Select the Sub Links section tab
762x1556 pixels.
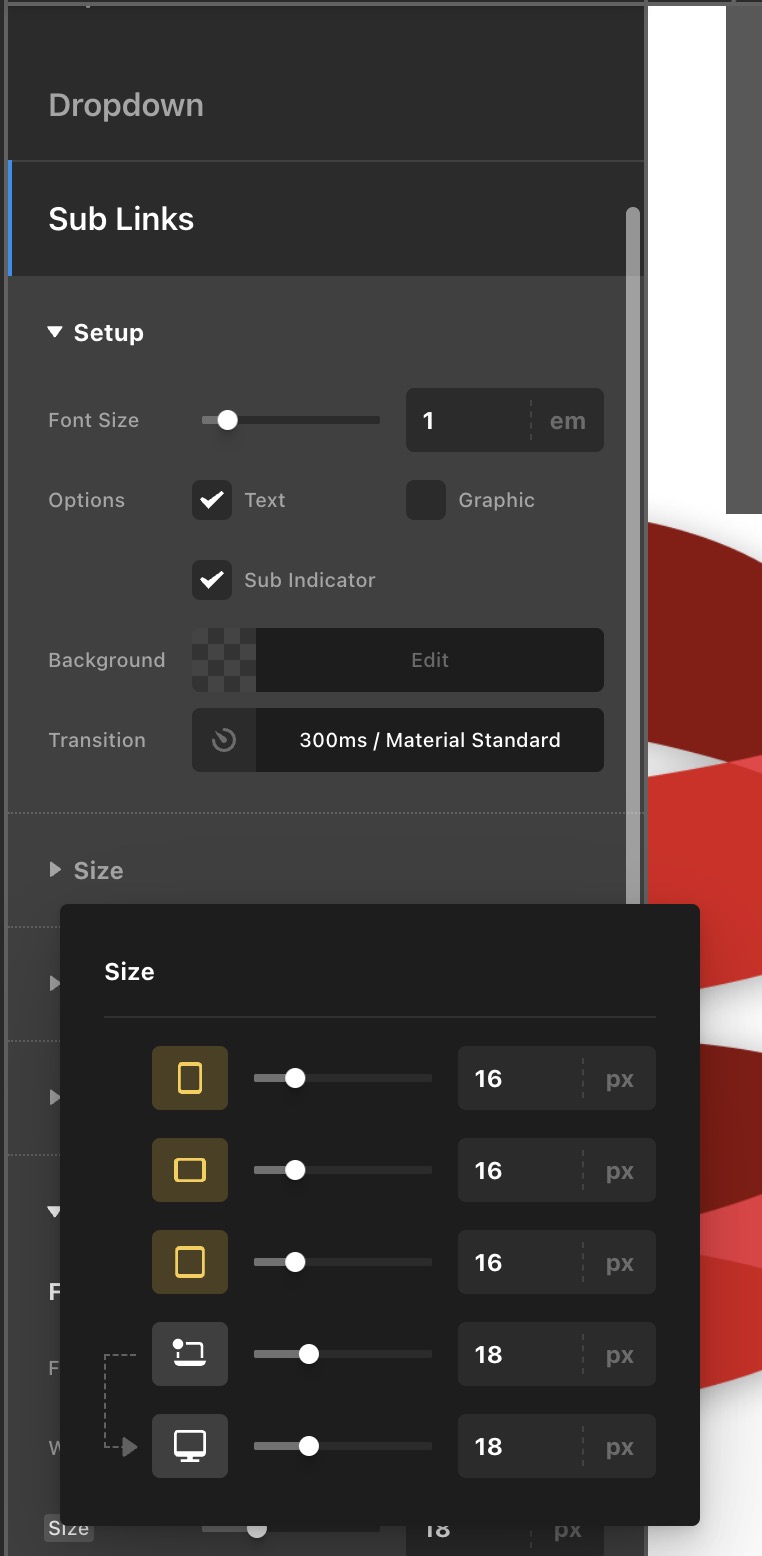coord(121,219)
